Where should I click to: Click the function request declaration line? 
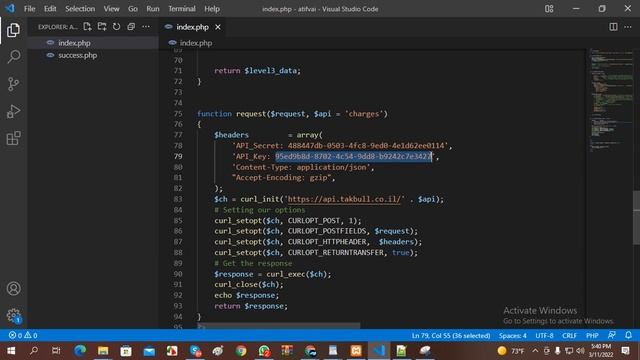pos(292,114)
